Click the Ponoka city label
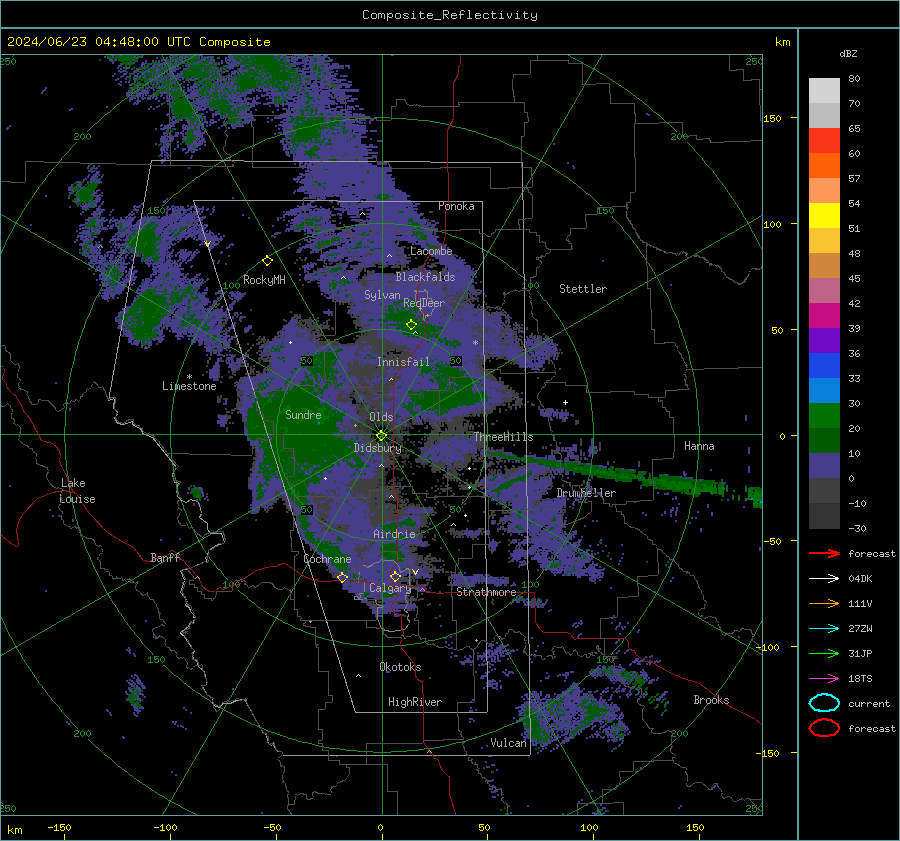Screen dimensions: 900x841 tap(456, 206)
